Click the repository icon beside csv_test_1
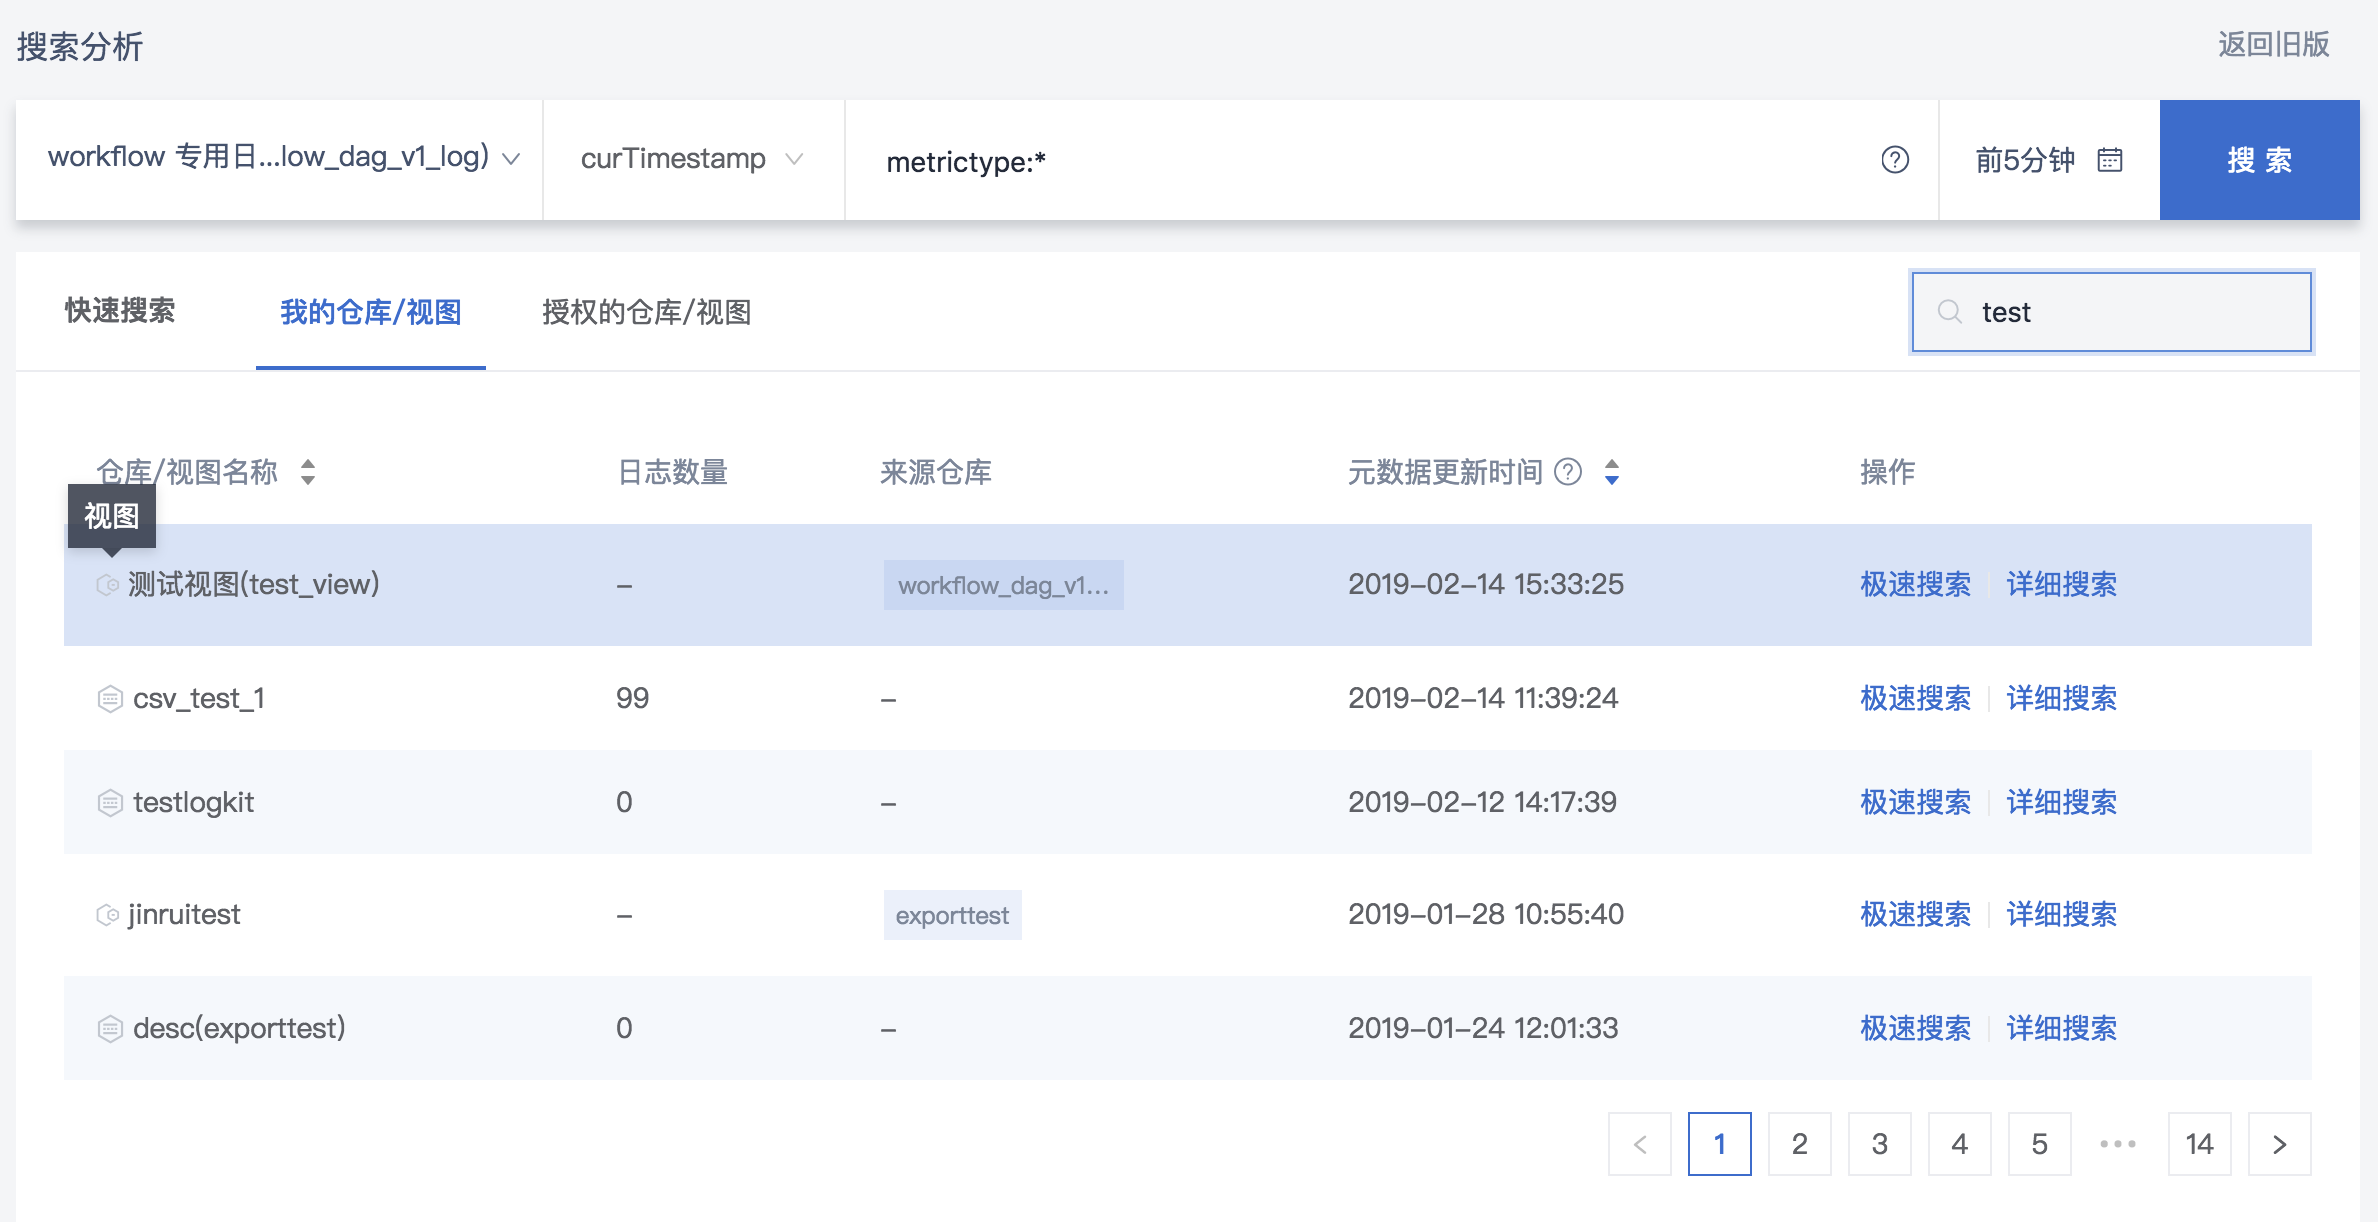Screen dimensions: 2378x1222 coord(110,699)
